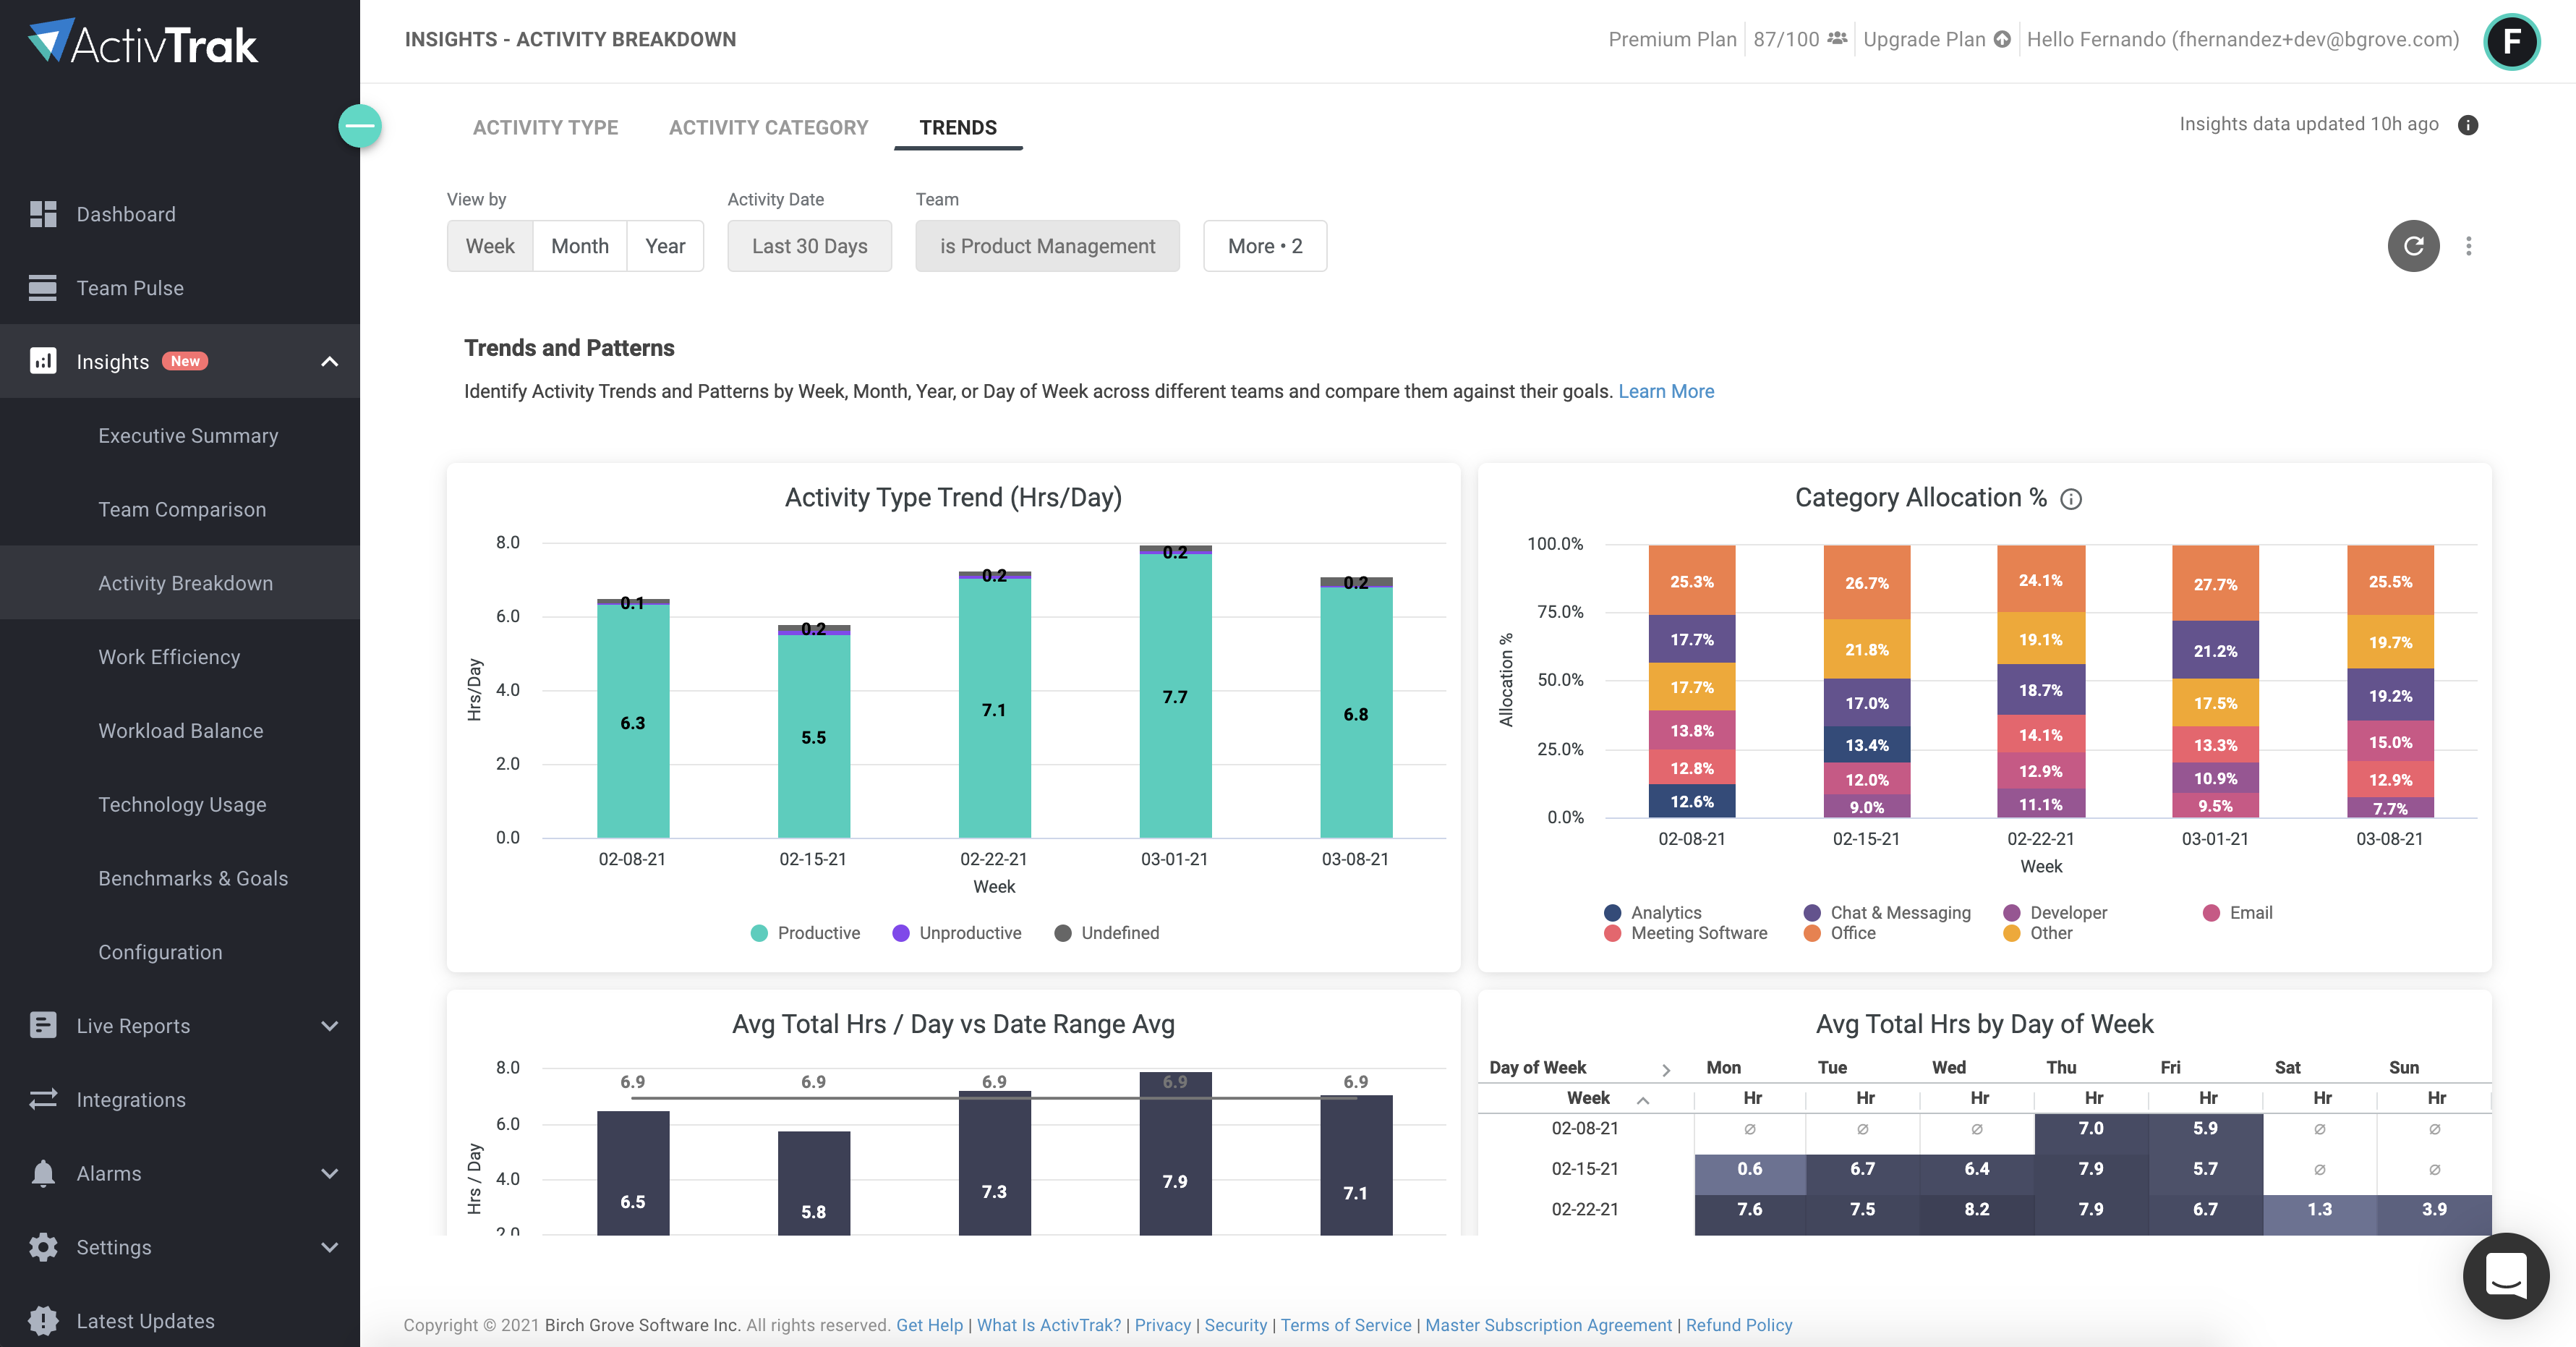
Task: Click the Latest Updates badge icon
Action: pos(43,1321)
